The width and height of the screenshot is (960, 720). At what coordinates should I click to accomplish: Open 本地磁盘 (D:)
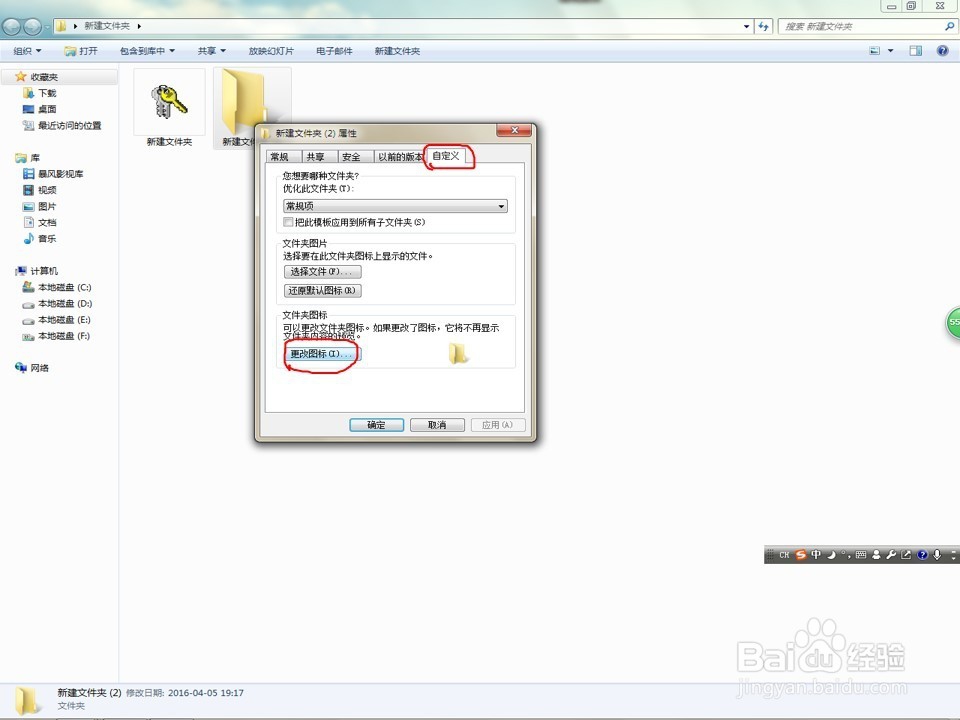coord(65,304)
